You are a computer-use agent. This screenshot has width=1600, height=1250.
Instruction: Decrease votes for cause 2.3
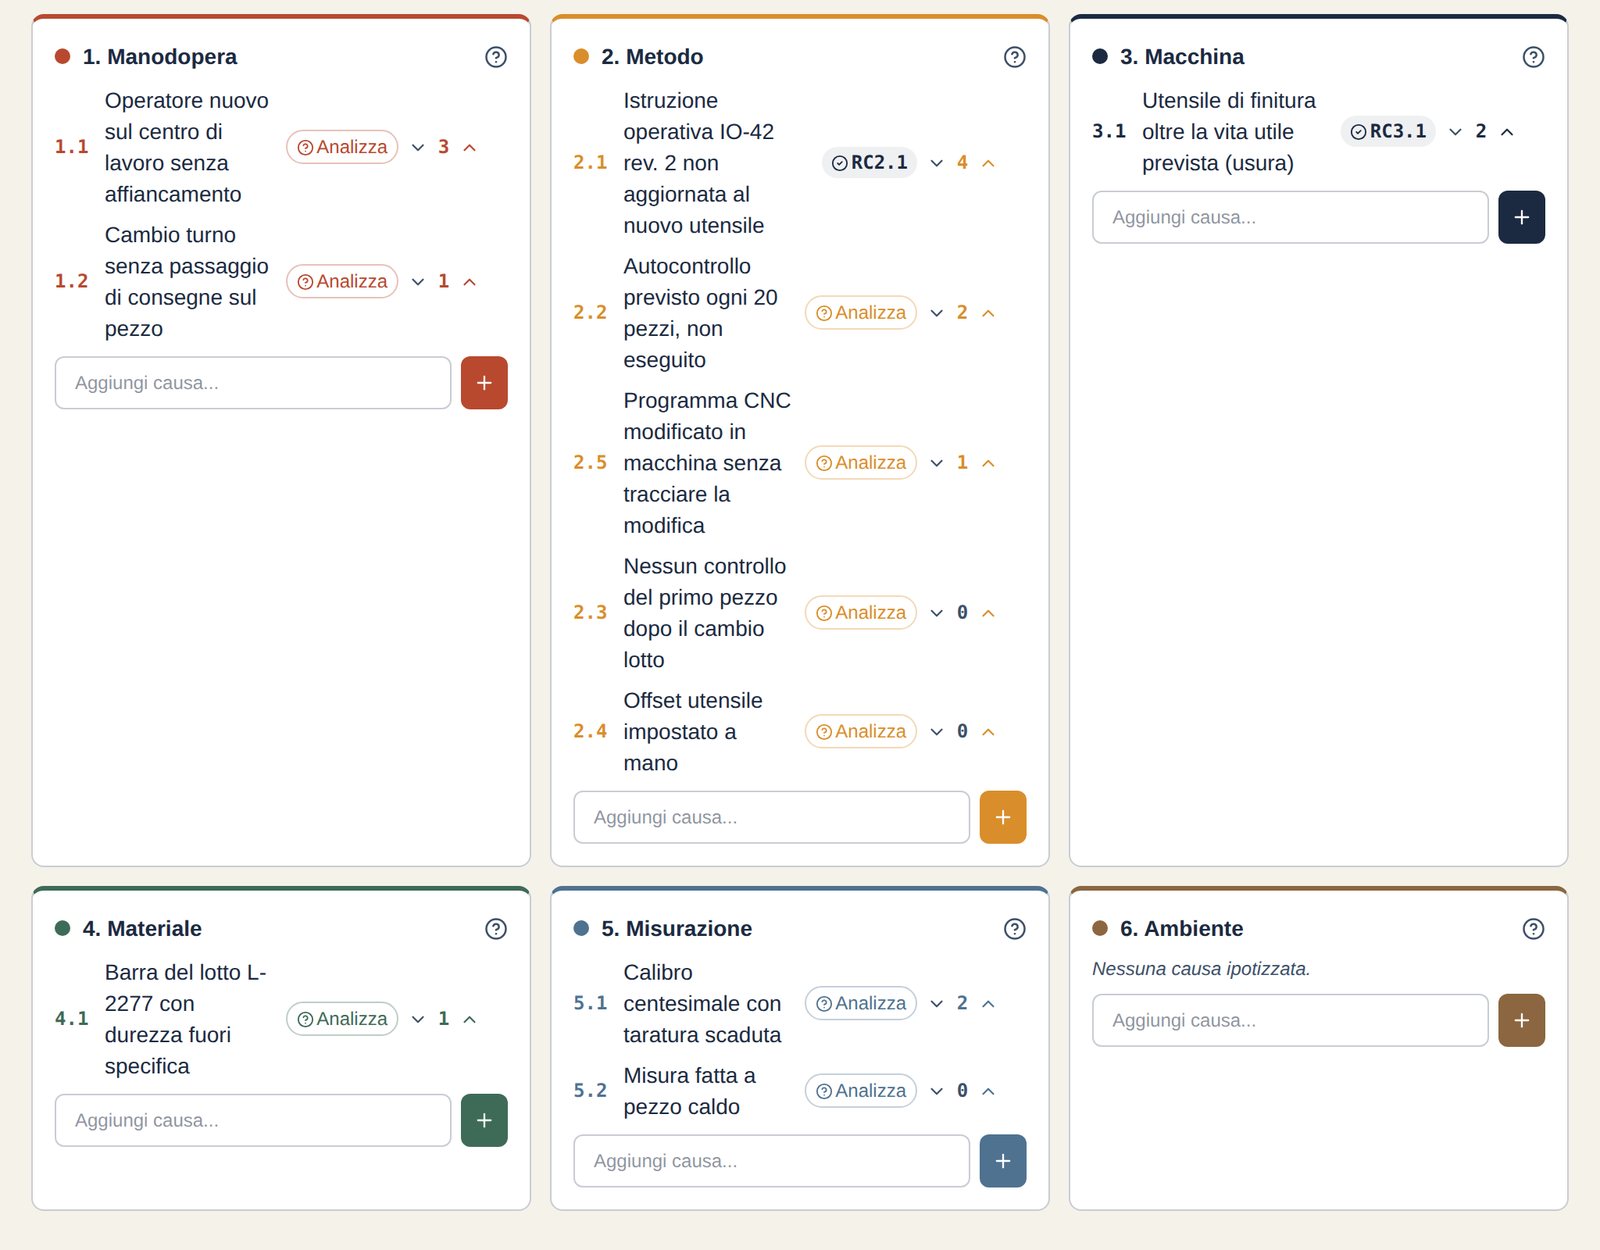tap(937, 613)
